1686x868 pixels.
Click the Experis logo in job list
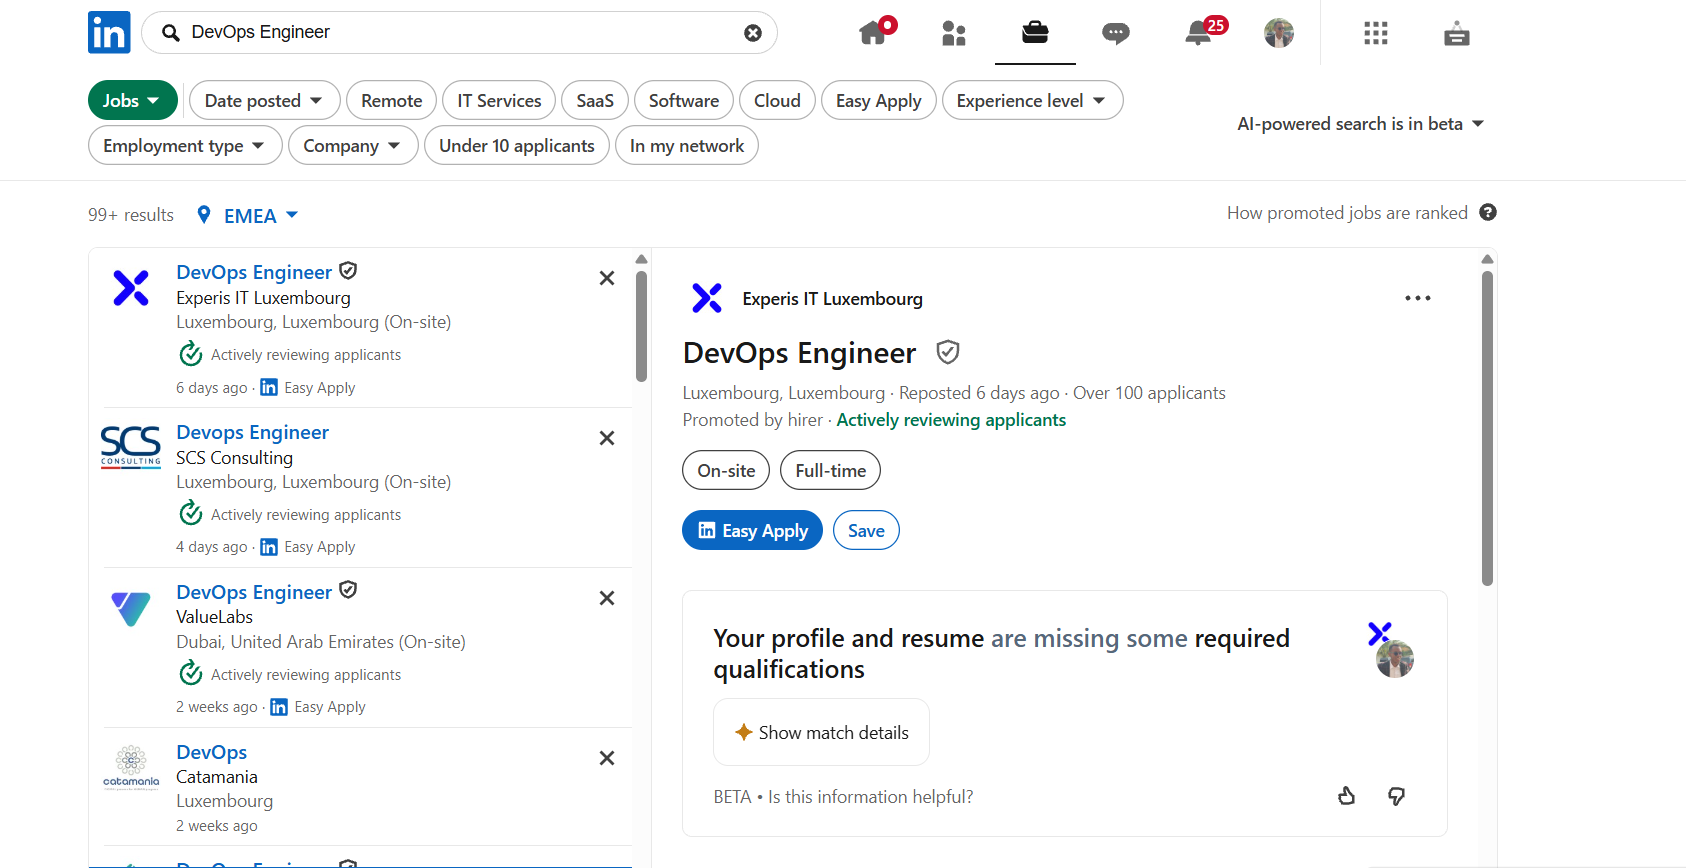131,288
